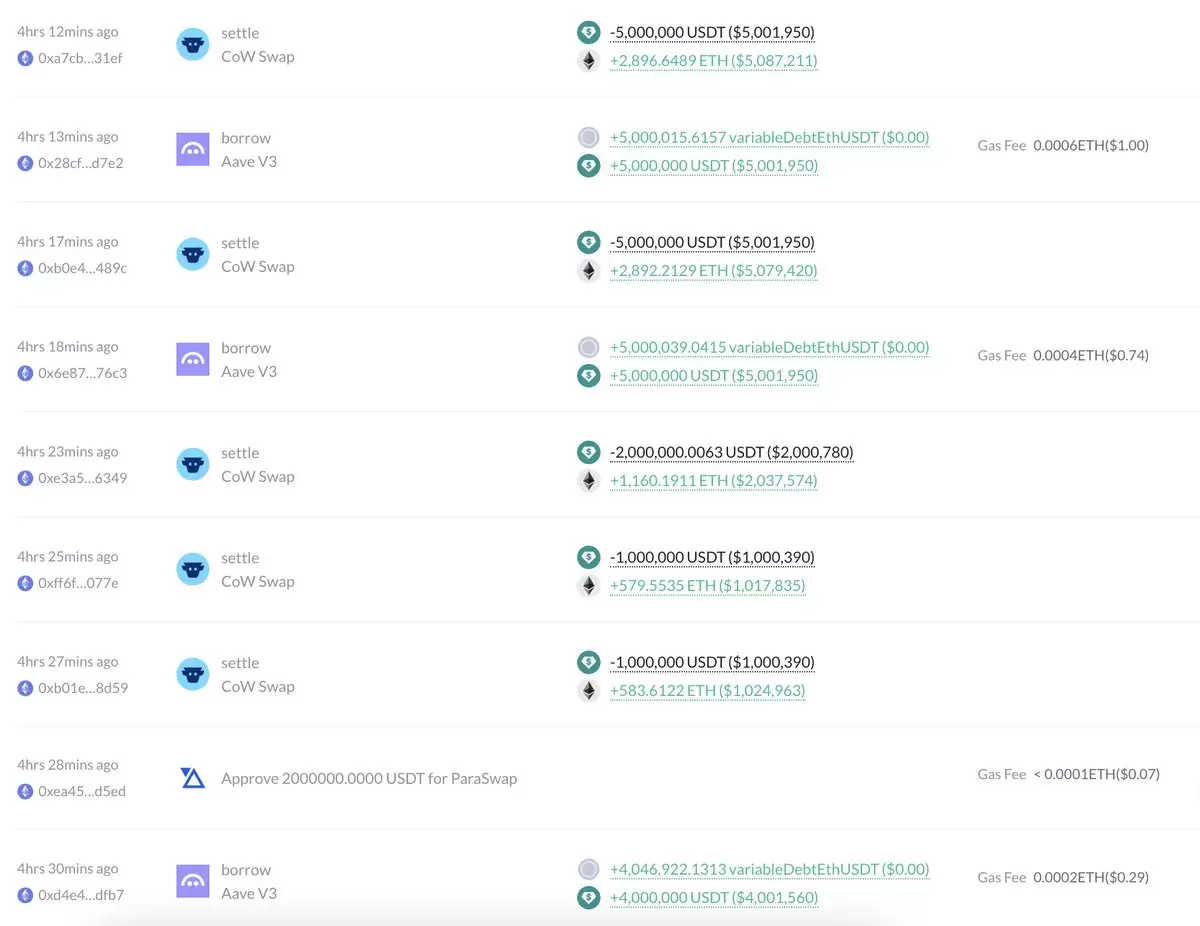Click CoW Swap icon in 0xff6f...077e row
1200x926 pixels.
click(193, 570)
